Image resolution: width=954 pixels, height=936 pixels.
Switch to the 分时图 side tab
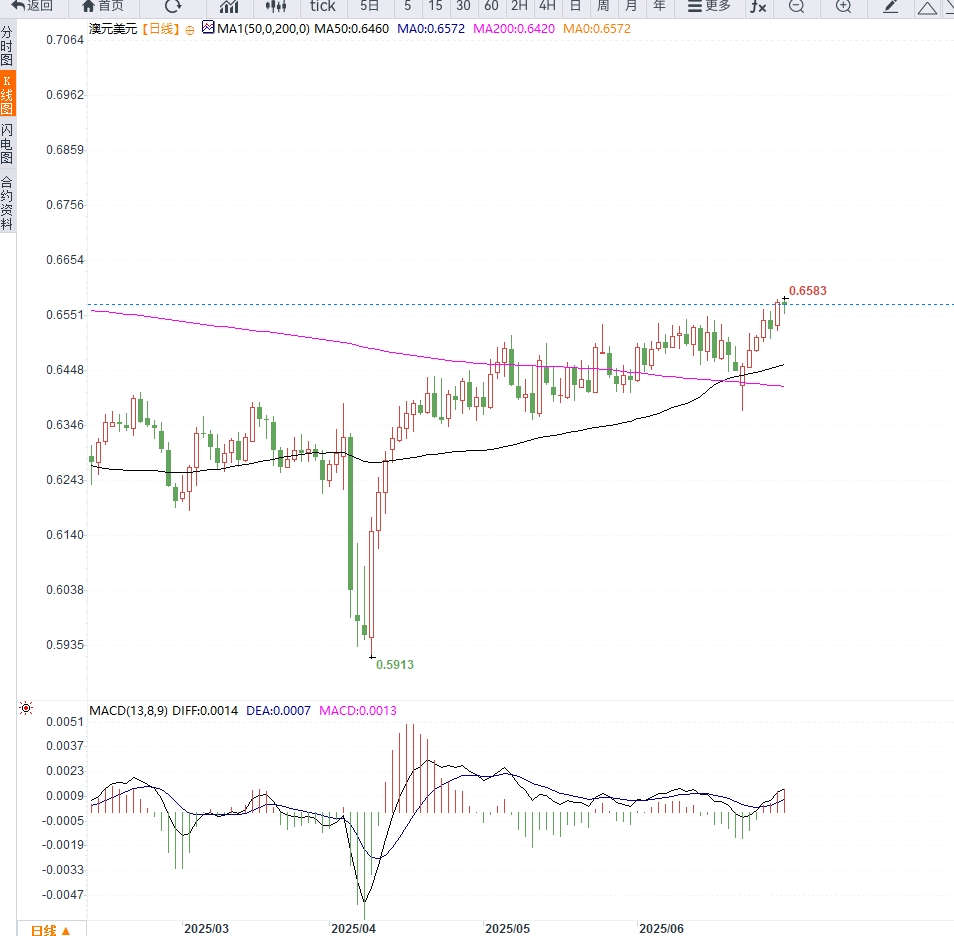pyautogui.click(x=7, y=47)
